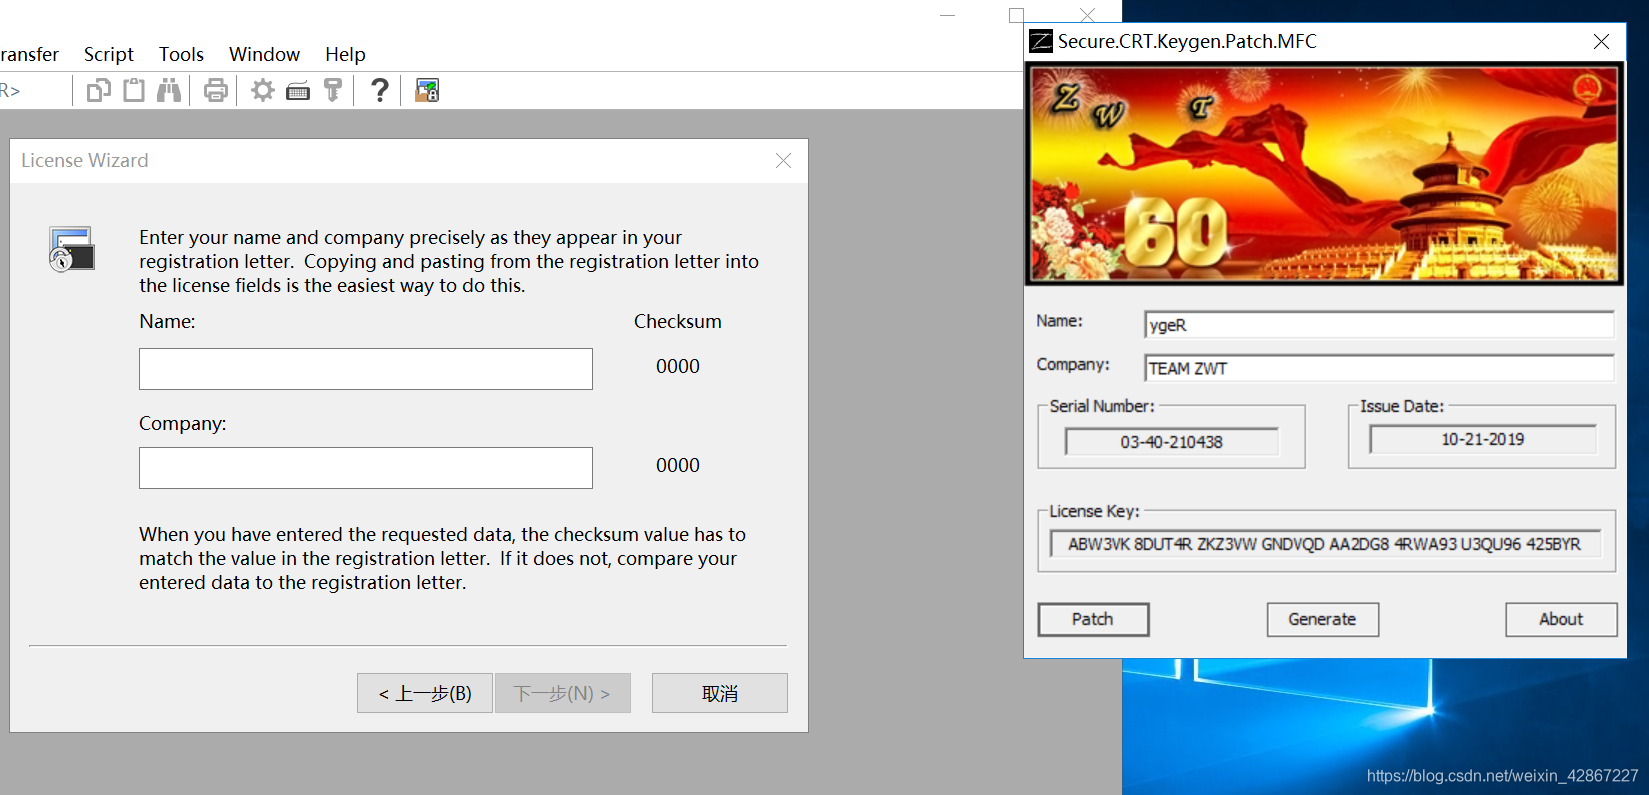Click the public key agent icon in the toolbar
1649x795 pixels.
[x=333, y=91]
